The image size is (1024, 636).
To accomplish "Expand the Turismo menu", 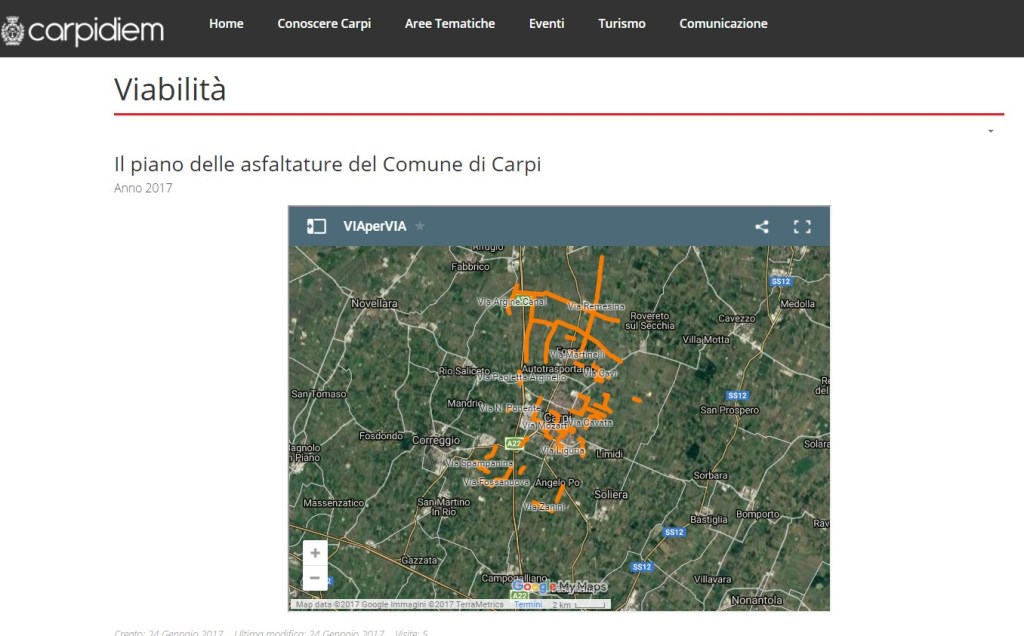I will [x=622, y=24].
